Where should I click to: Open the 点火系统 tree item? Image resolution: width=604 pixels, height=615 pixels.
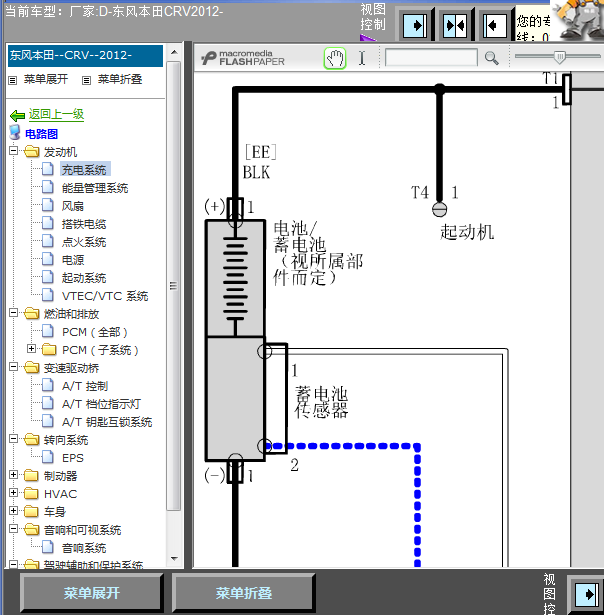[84, 242]
